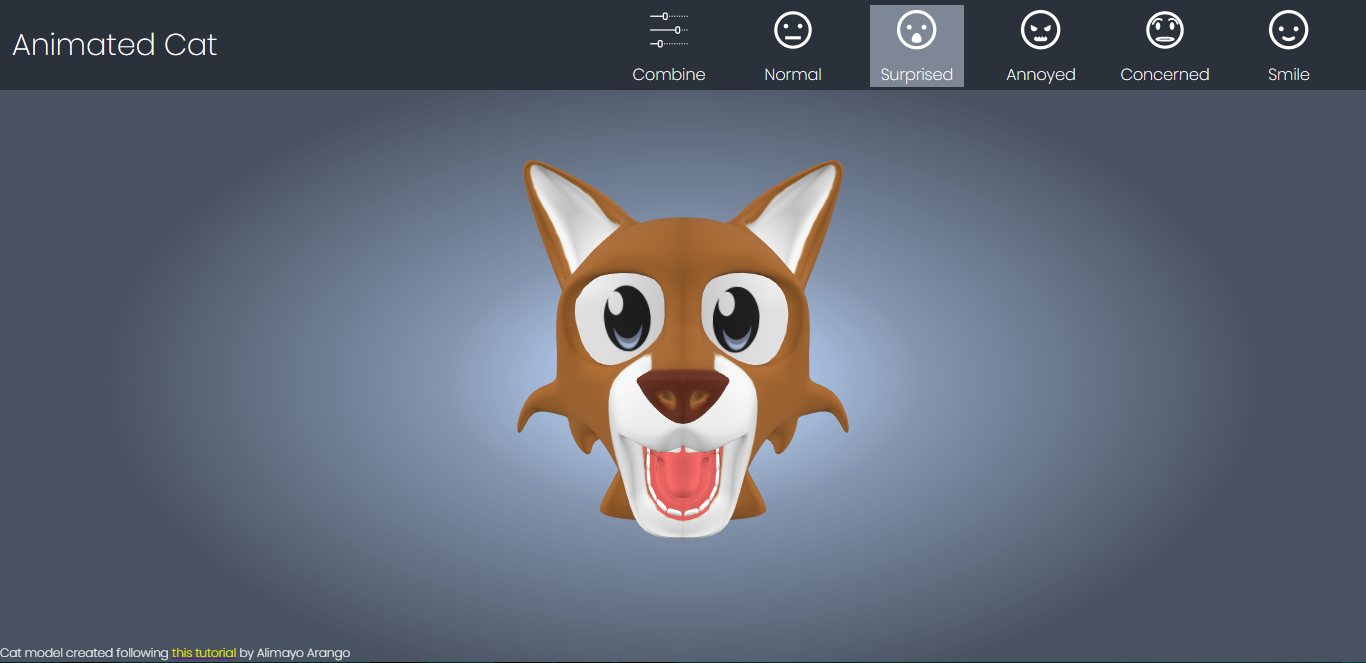Image resolution: width=1366 pixels, height=663 pixels.
Task: Pick the Smile happy face icon
Action: point(1288,30)
